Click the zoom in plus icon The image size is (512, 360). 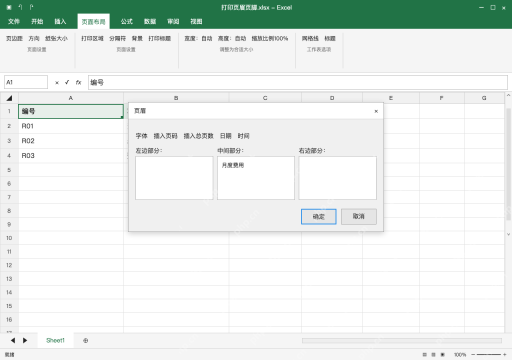point(505,355)
